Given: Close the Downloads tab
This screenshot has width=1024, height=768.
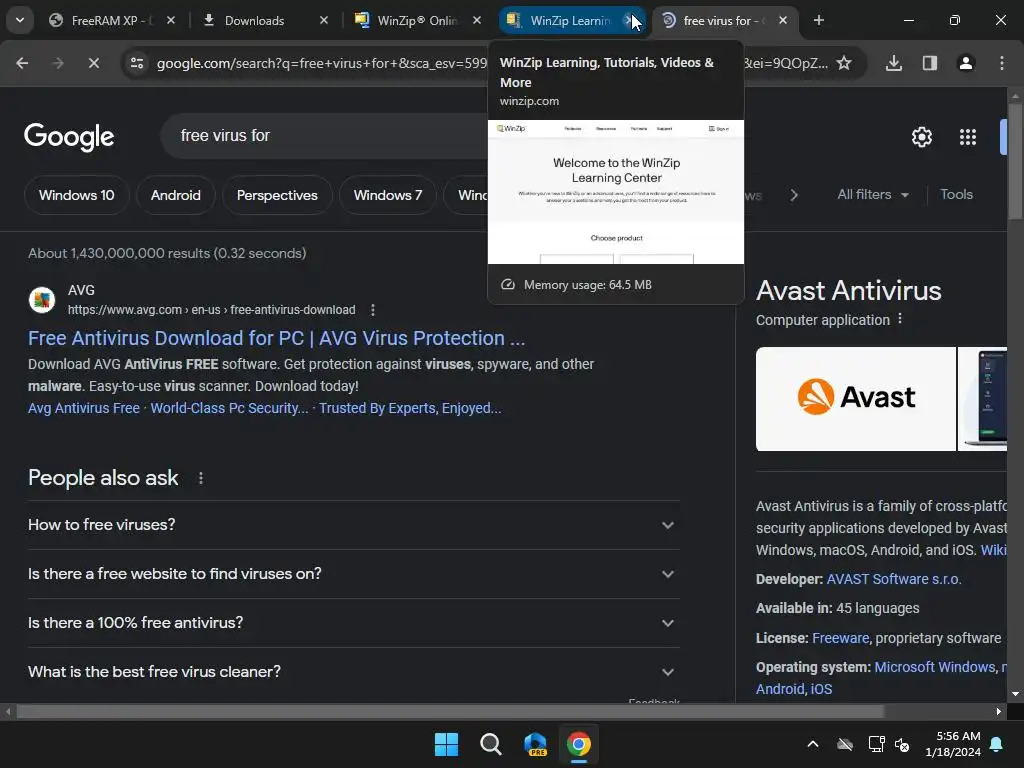Looking at the screenshot, I should [x=323, y=21].
